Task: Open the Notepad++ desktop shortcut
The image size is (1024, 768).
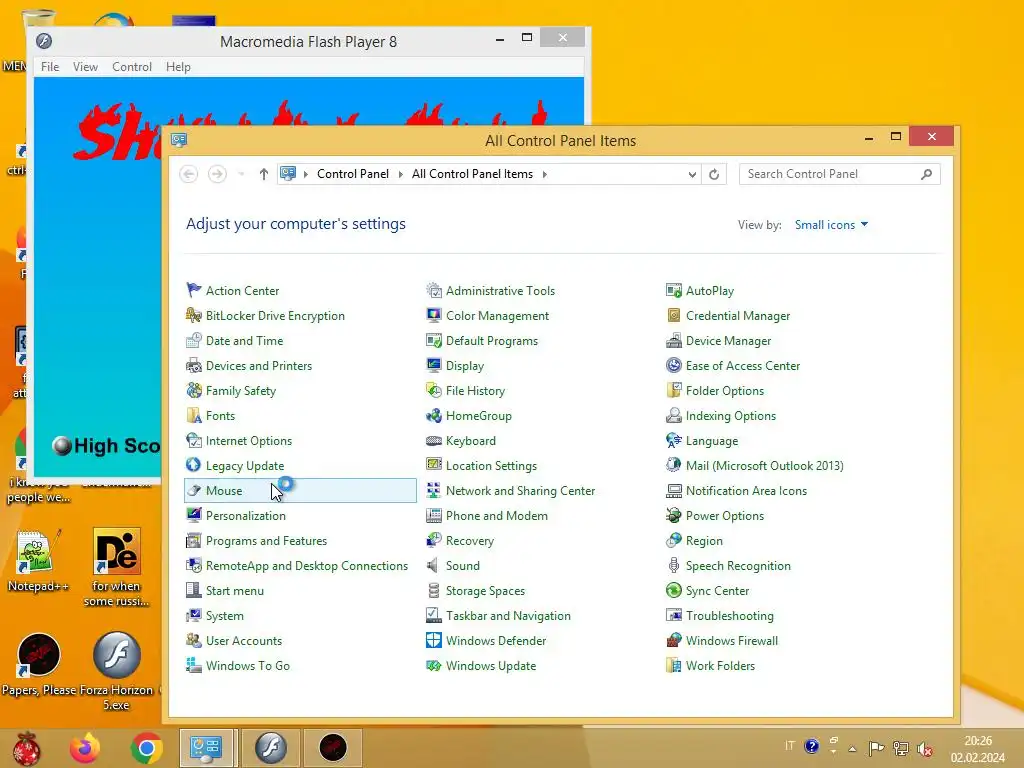Action: 38,561
